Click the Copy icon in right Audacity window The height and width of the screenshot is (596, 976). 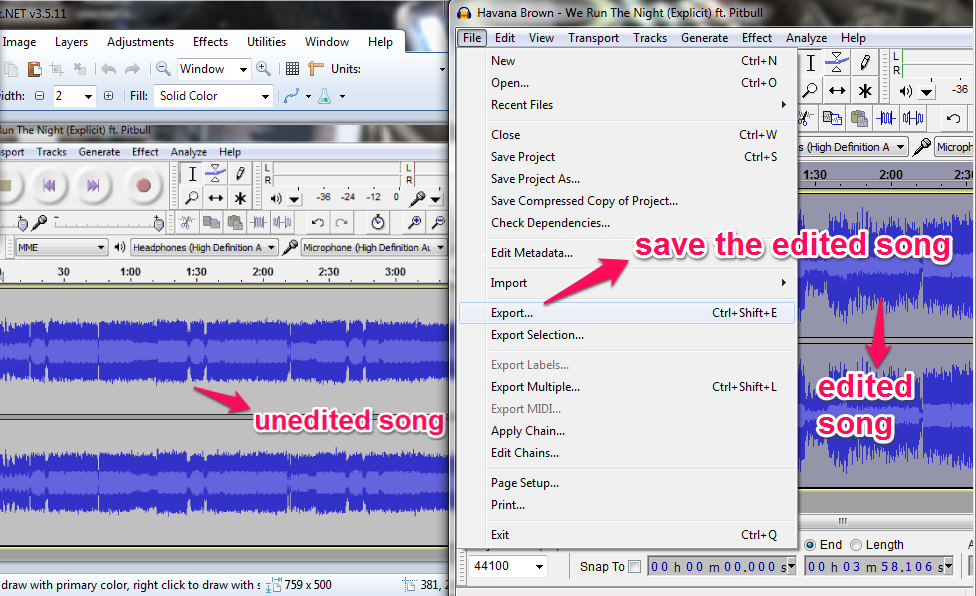832,118
